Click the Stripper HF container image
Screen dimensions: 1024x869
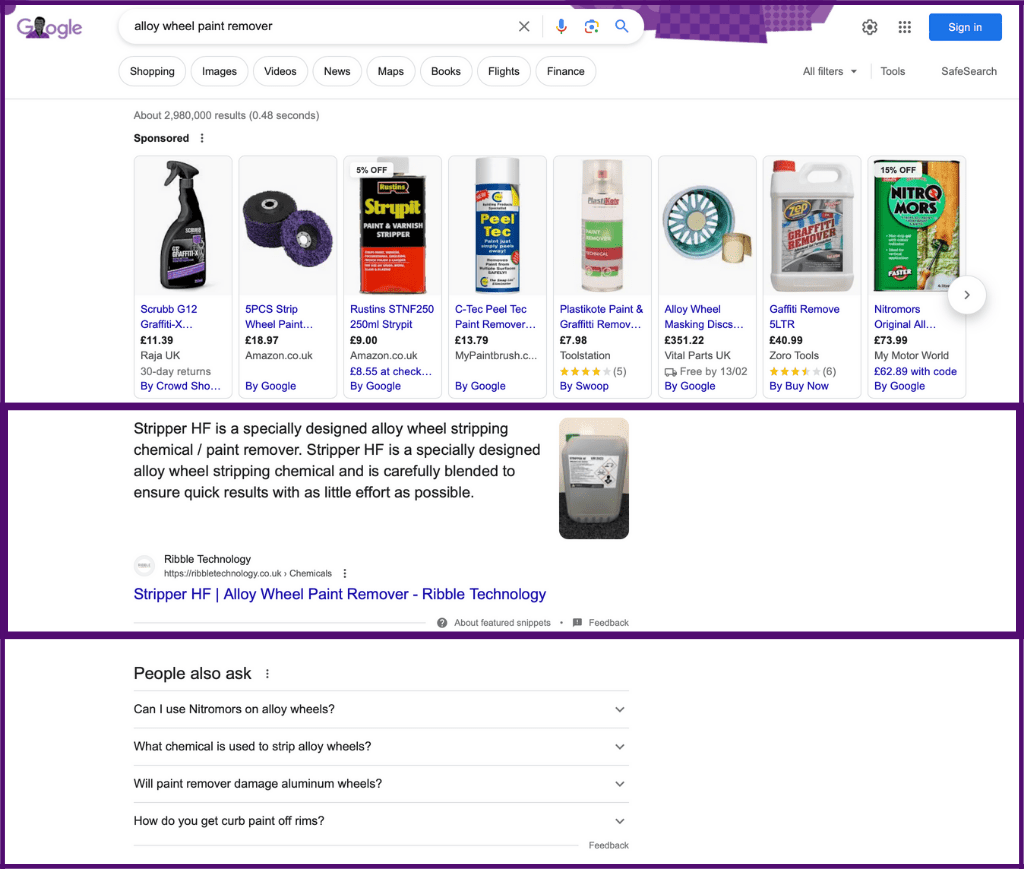[594, 479]
